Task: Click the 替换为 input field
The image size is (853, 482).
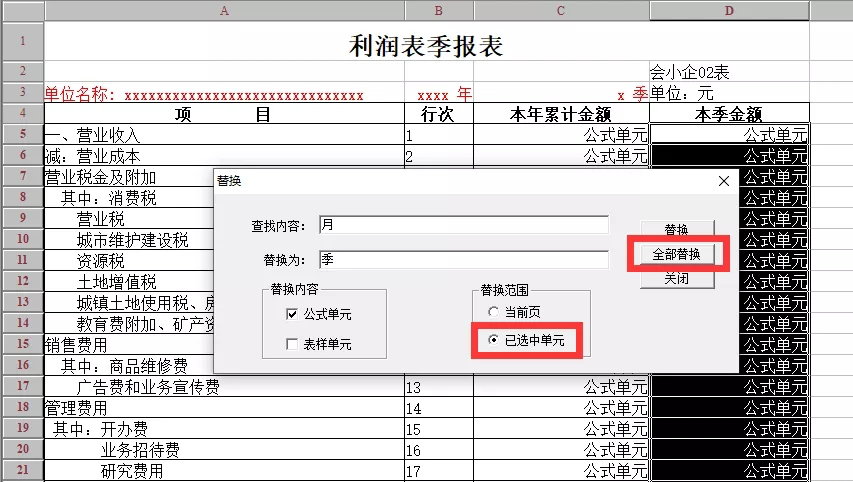Action: 463,259
